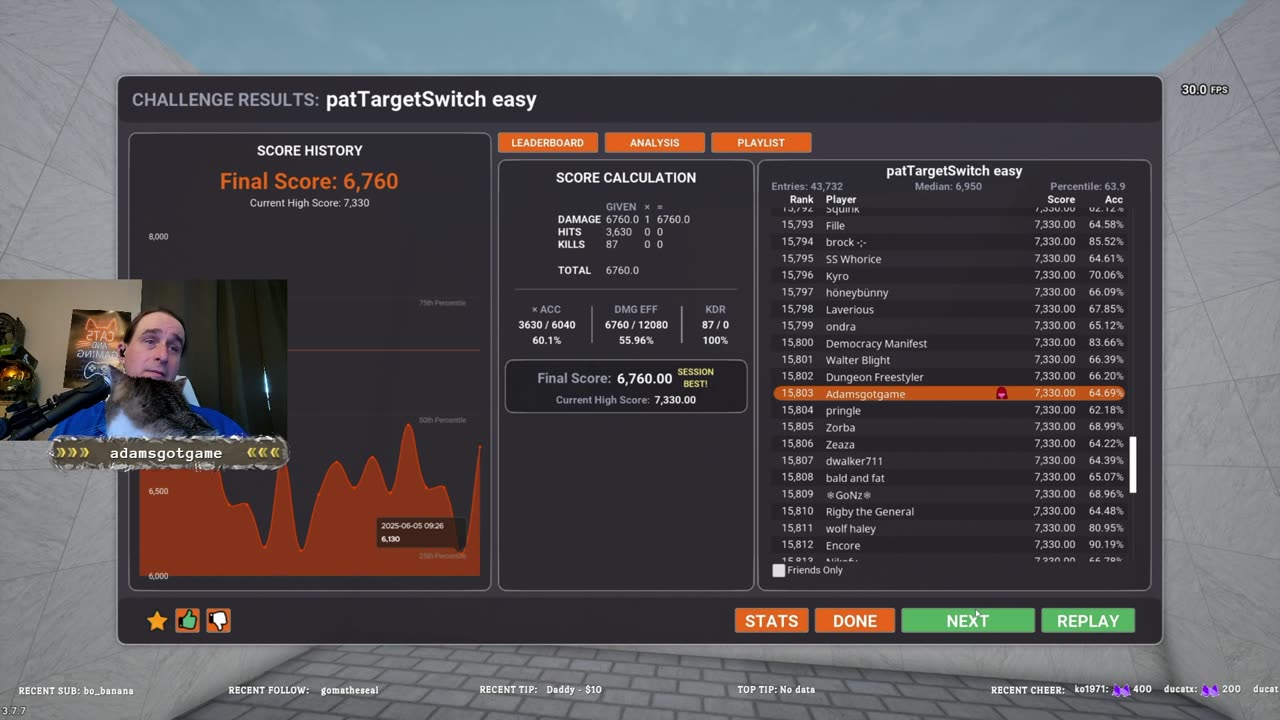
Task: Click the webcam overlay of adamsgotgame
Action: pos(143,360)
